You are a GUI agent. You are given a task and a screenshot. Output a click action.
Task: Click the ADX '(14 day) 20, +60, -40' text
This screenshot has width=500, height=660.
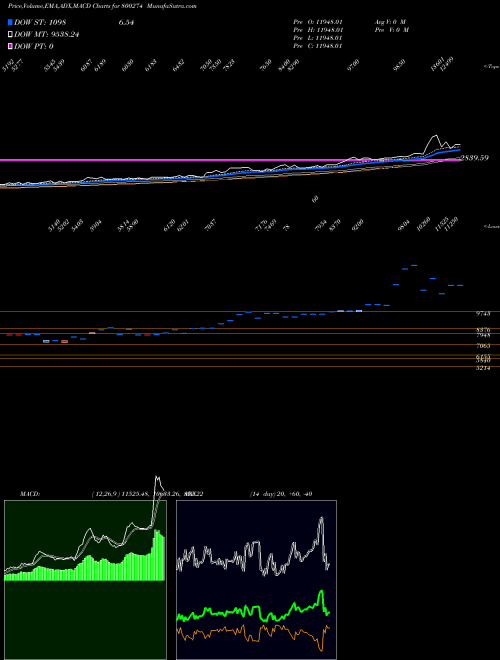coord(281,494)
